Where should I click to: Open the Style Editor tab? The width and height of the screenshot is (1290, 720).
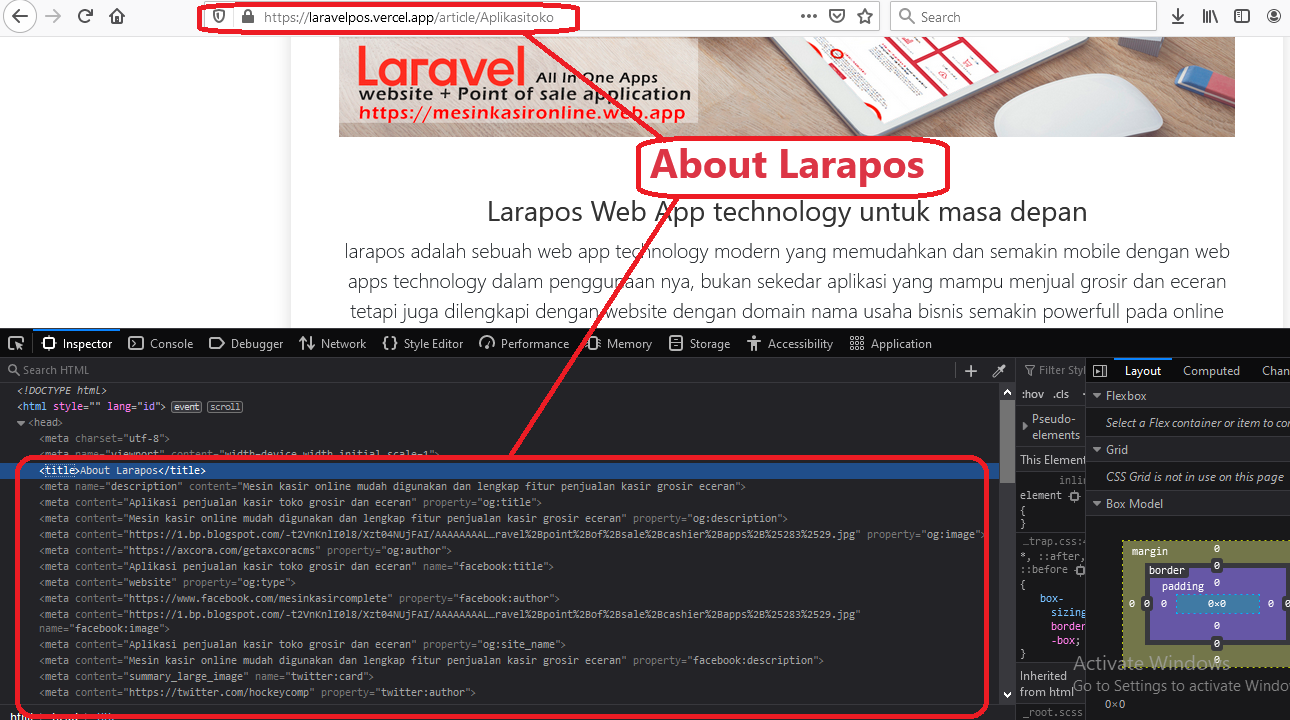[423, 343]
